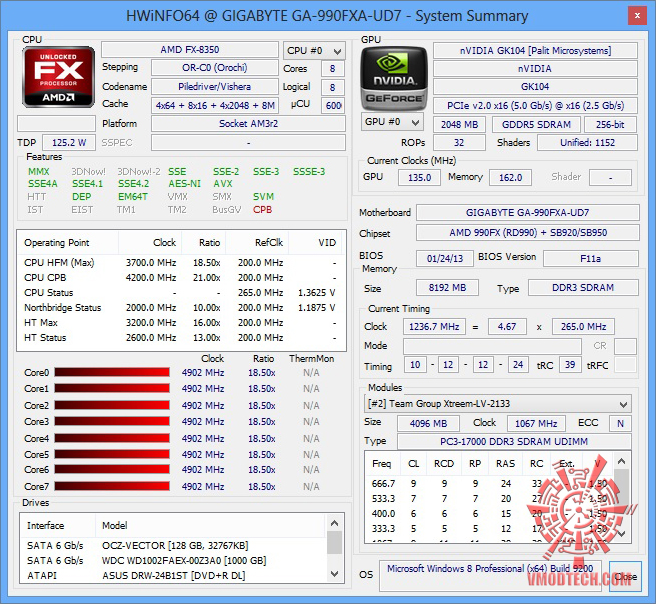Click the OR-C0 (Orochi) stepping field
656x604 pixels.
[x=215, y=67]
